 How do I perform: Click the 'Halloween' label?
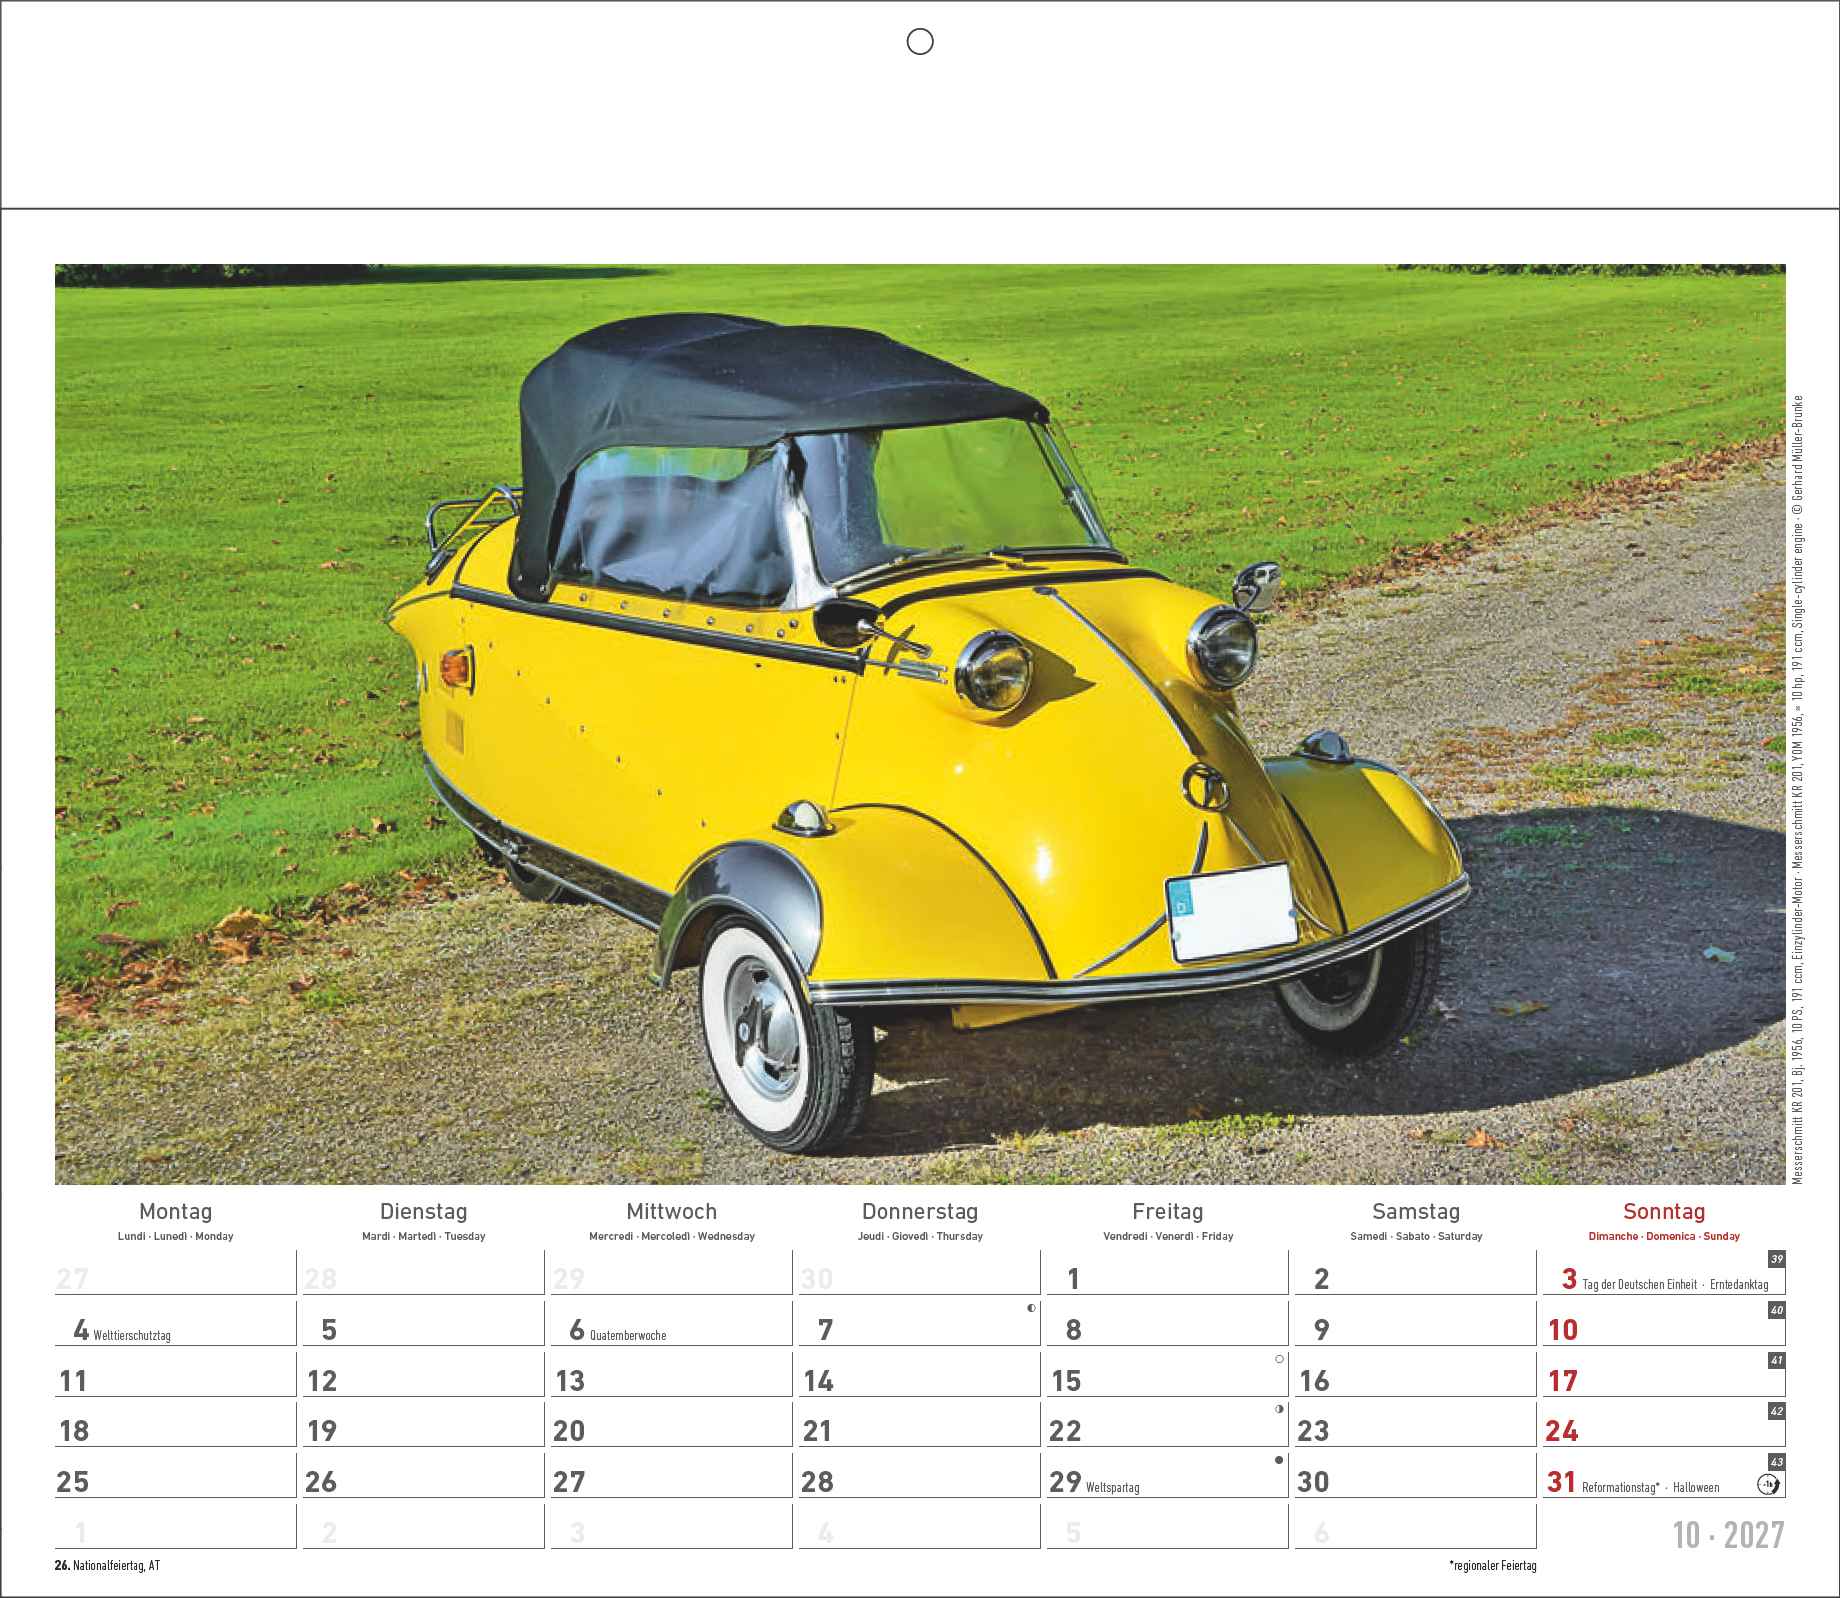point(1696,1488)
